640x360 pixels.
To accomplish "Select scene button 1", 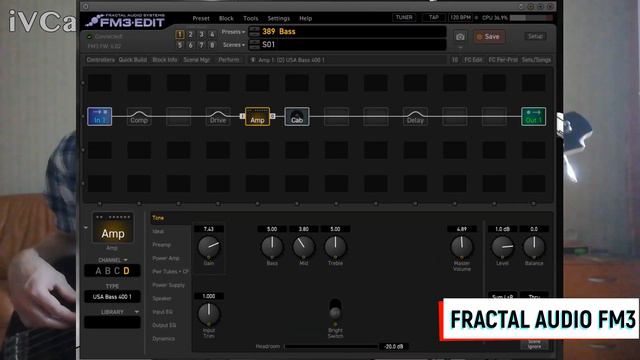I will [x=180, y=34].
